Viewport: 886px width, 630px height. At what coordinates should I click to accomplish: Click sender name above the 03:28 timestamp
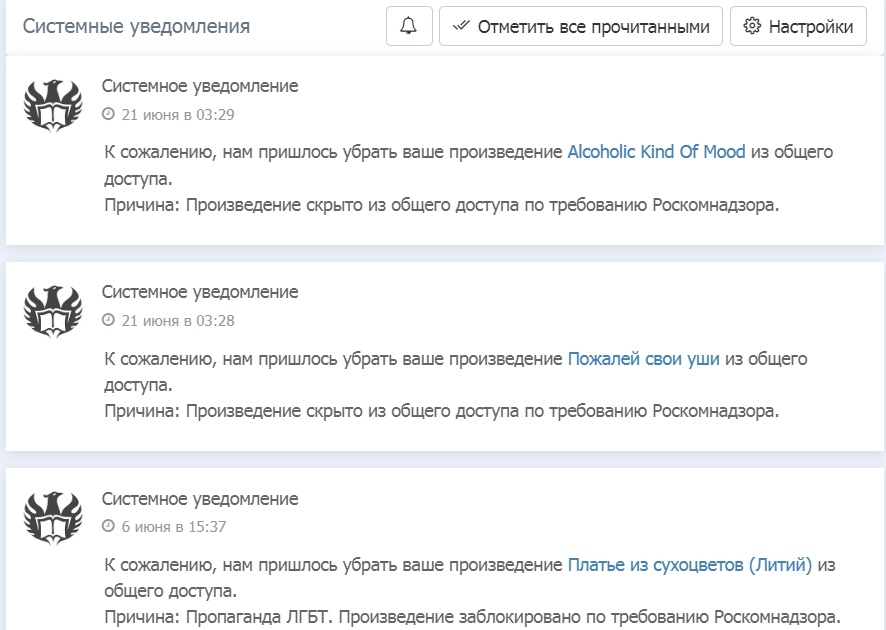click(200, 292)
